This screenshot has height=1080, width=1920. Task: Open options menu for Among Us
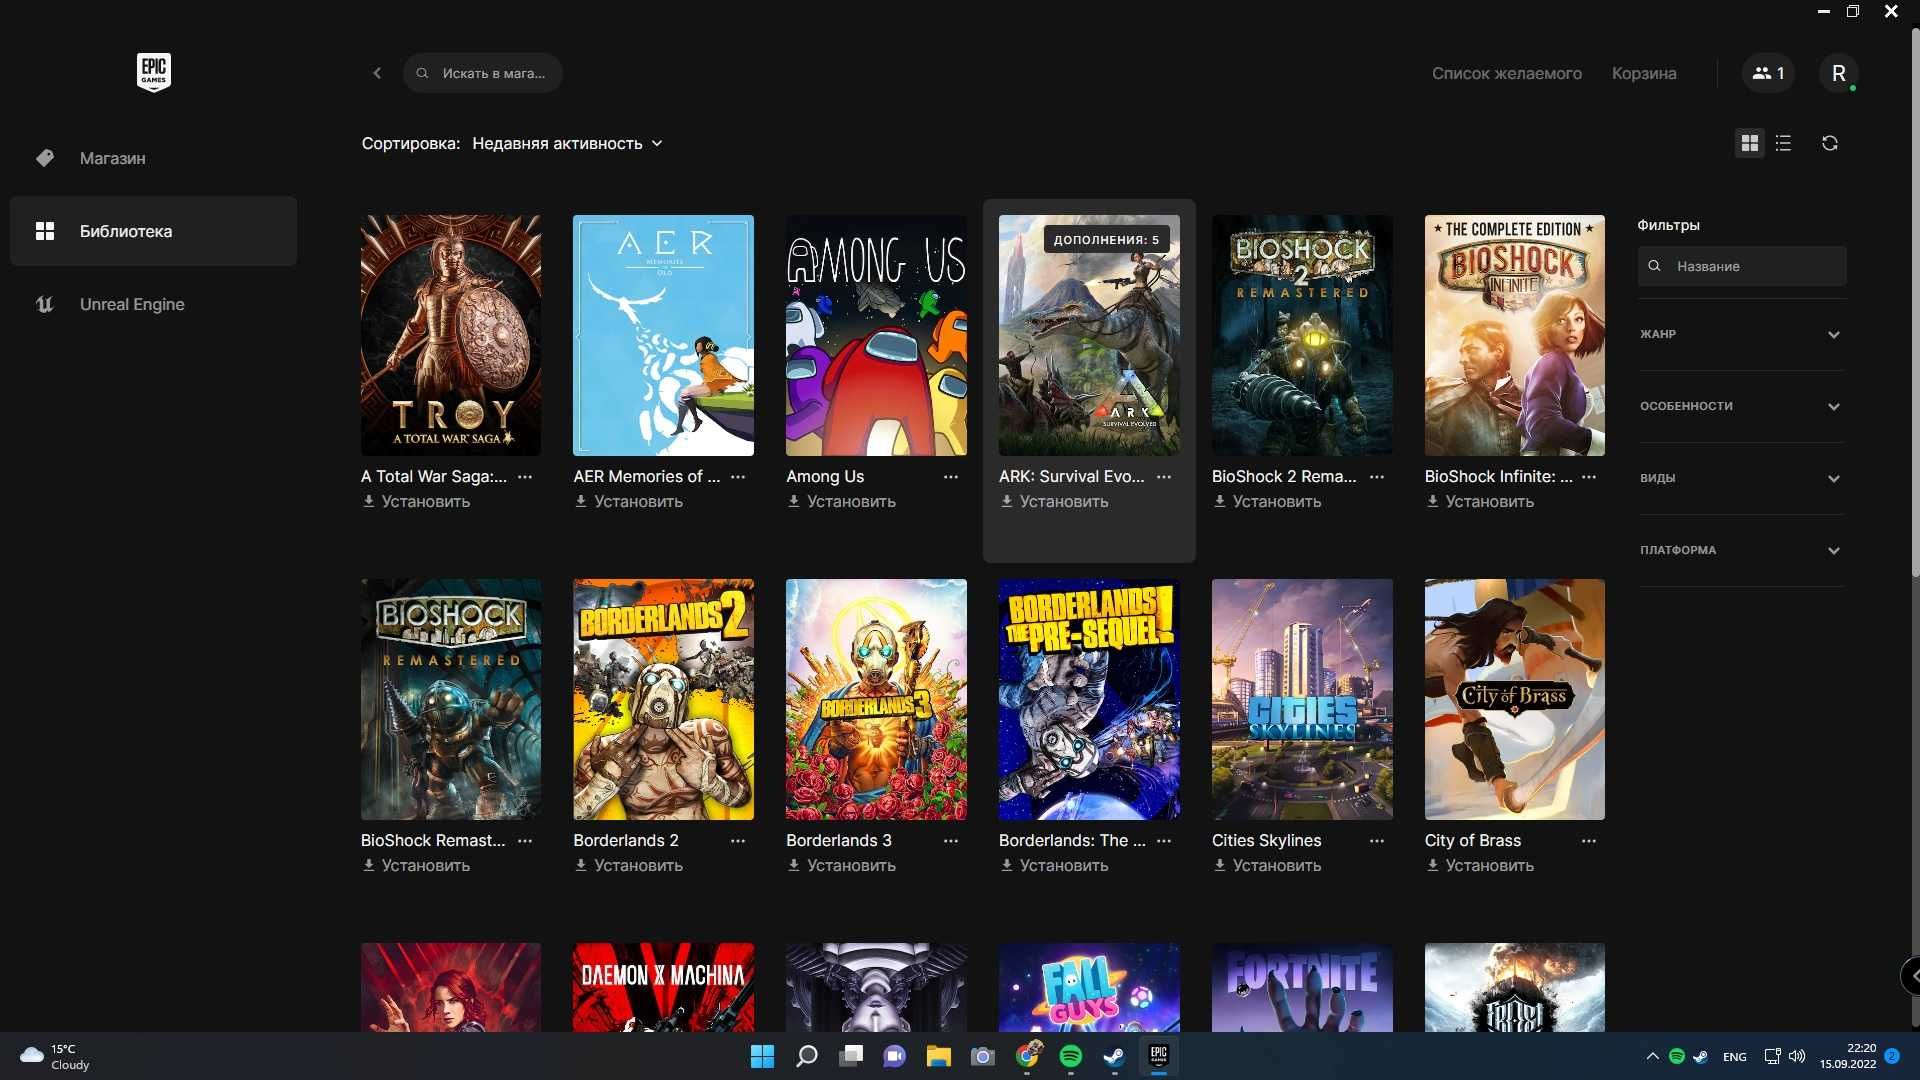click(x=951, y=477)
